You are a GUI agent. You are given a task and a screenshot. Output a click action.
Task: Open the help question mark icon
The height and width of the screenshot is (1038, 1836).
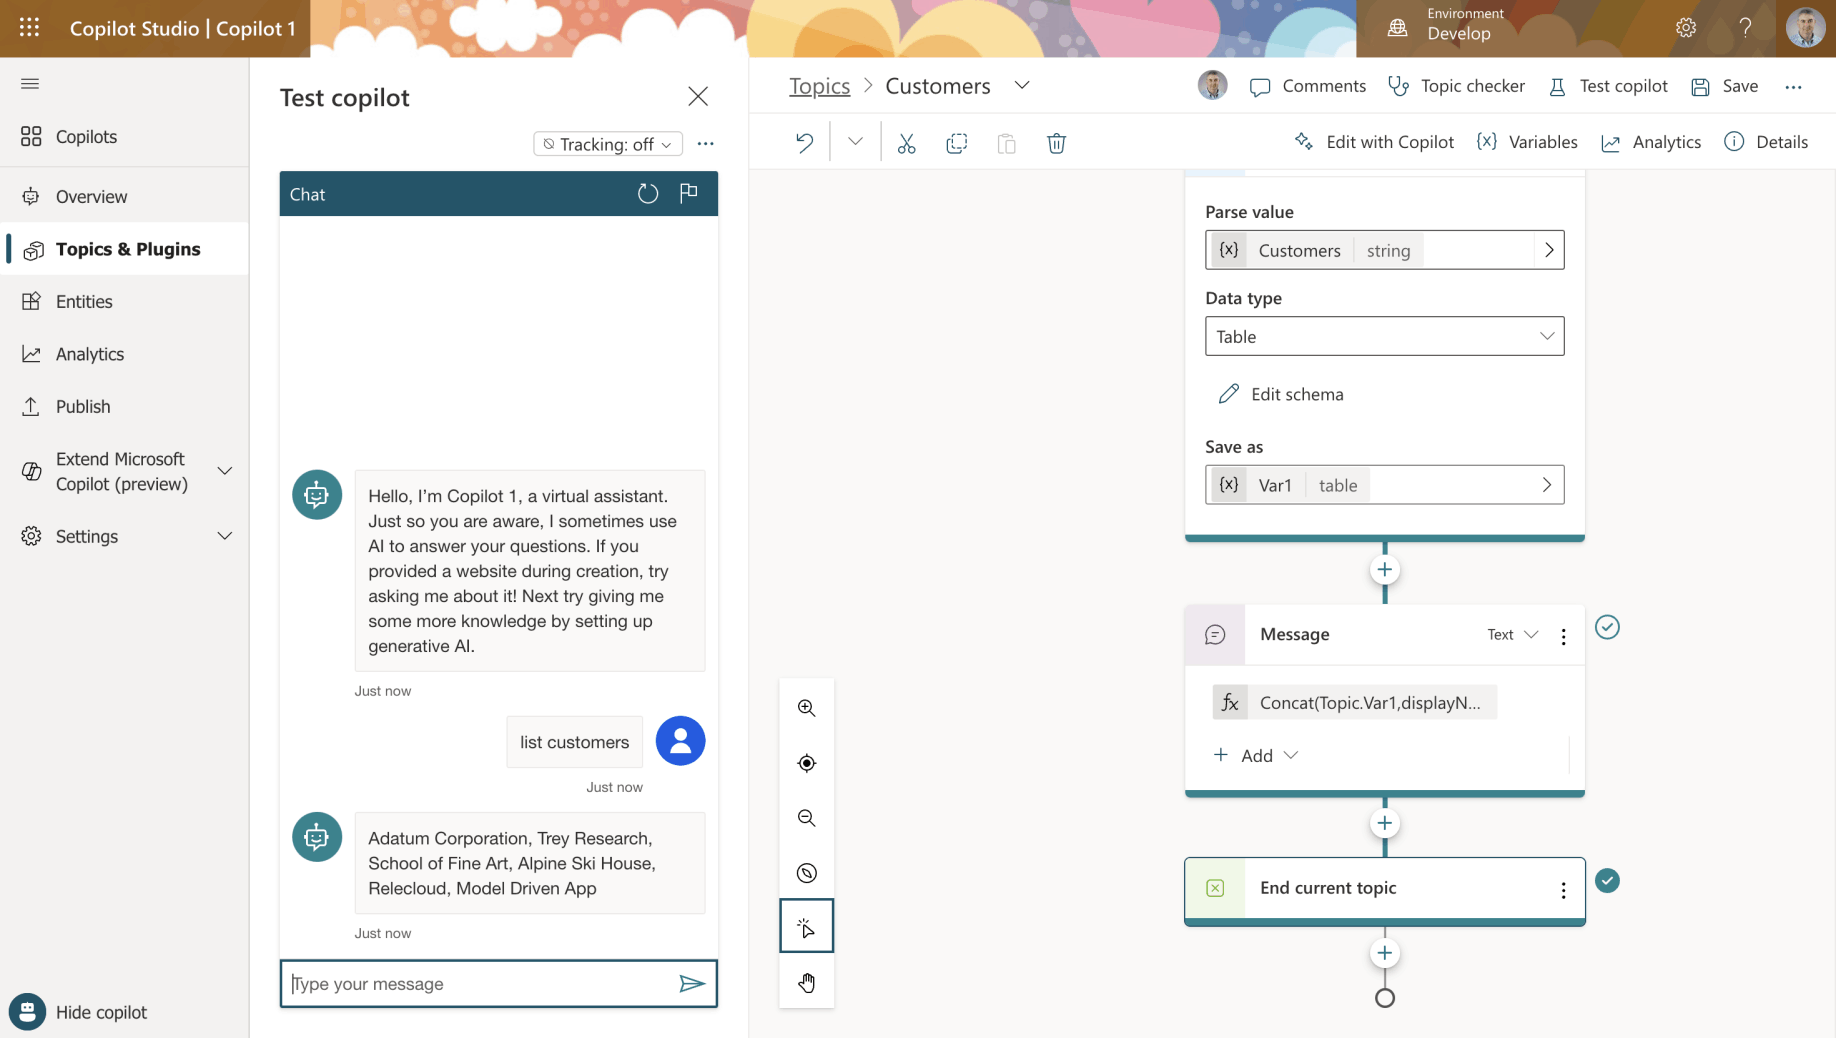click(x=1745, y=28)
